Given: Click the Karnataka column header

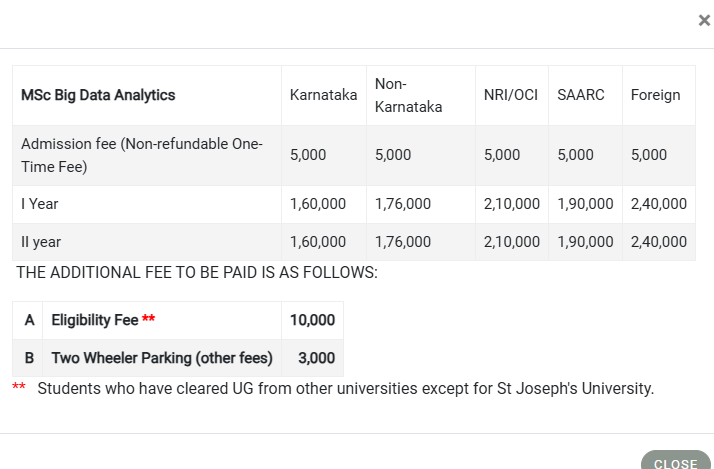Looking at the screenshot, I should coord(323,95).
